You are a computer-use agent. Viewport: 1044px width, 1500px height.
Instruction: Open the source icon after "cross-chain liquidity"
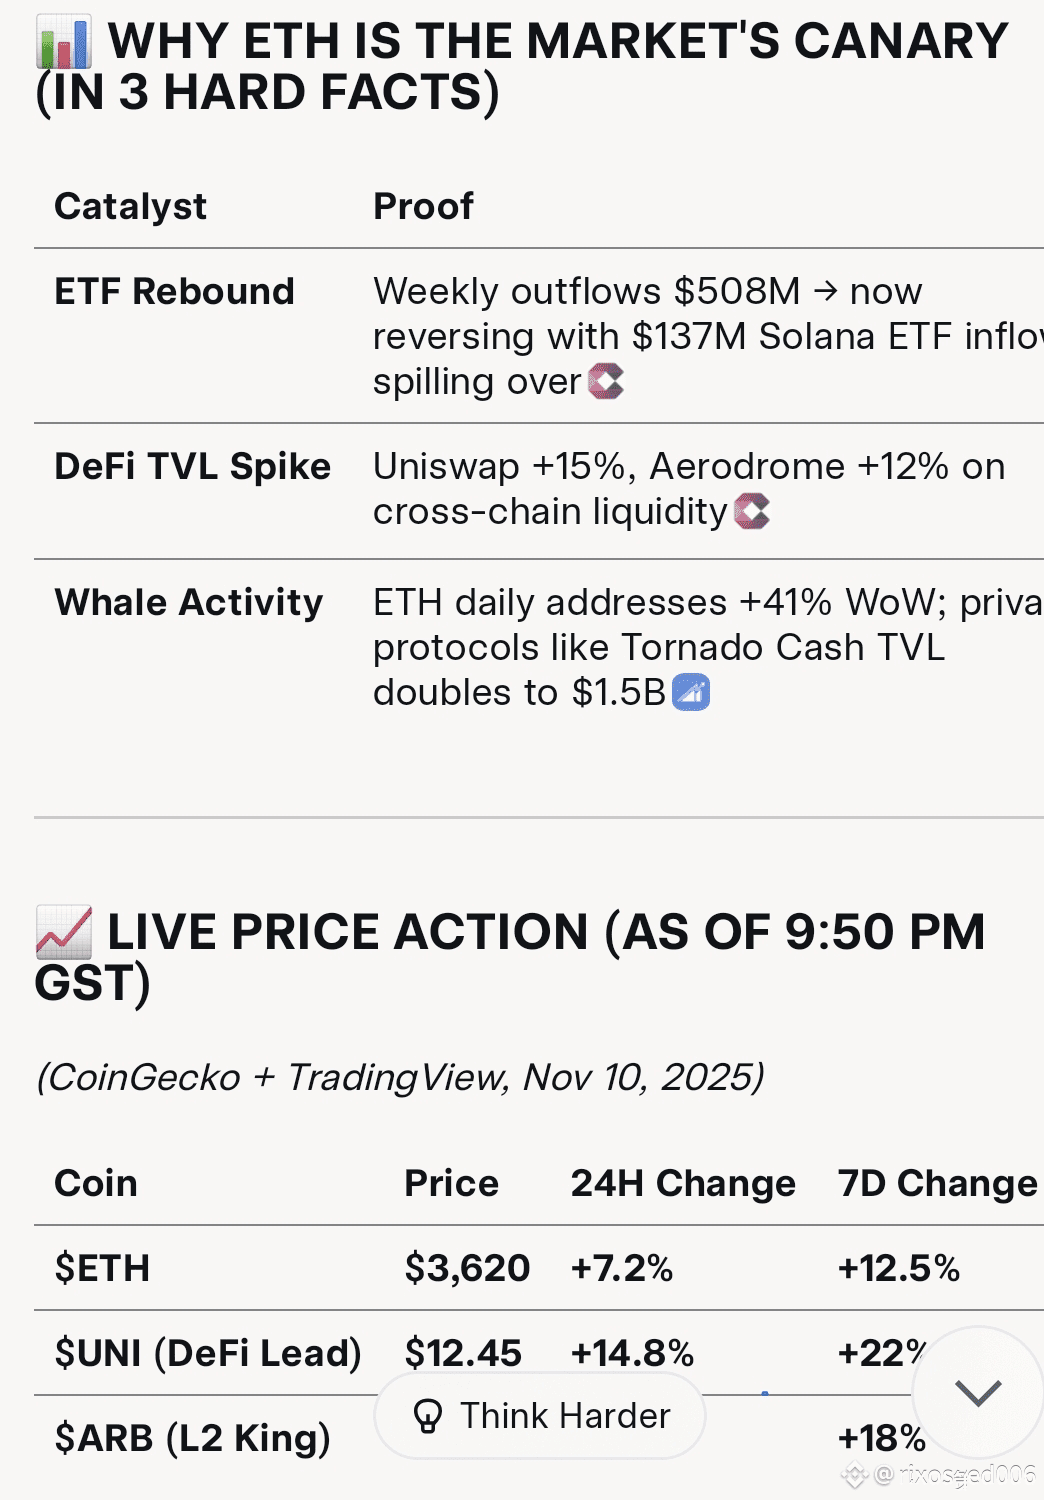coord(752,511)
